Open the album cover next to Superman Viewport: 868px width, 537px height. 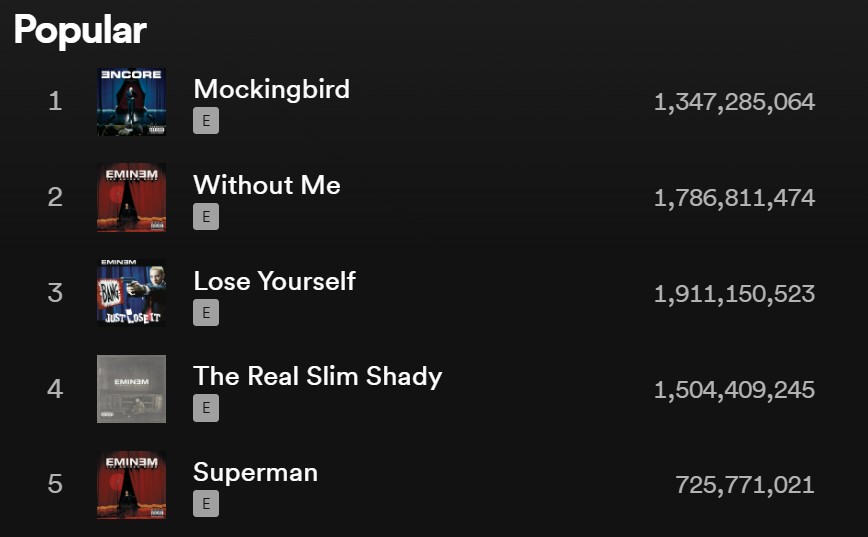(131, 484)
